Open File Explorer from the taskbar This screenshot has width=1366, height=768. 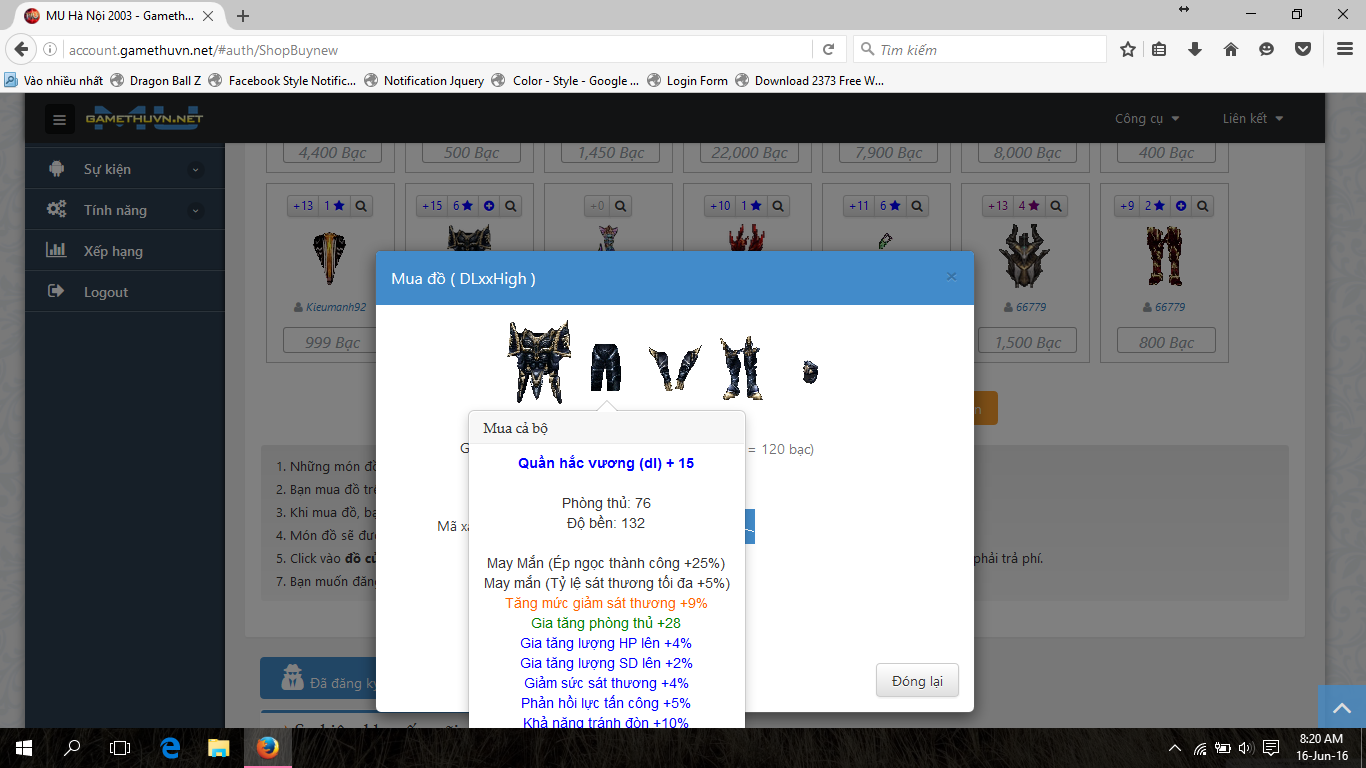[218, 747]
